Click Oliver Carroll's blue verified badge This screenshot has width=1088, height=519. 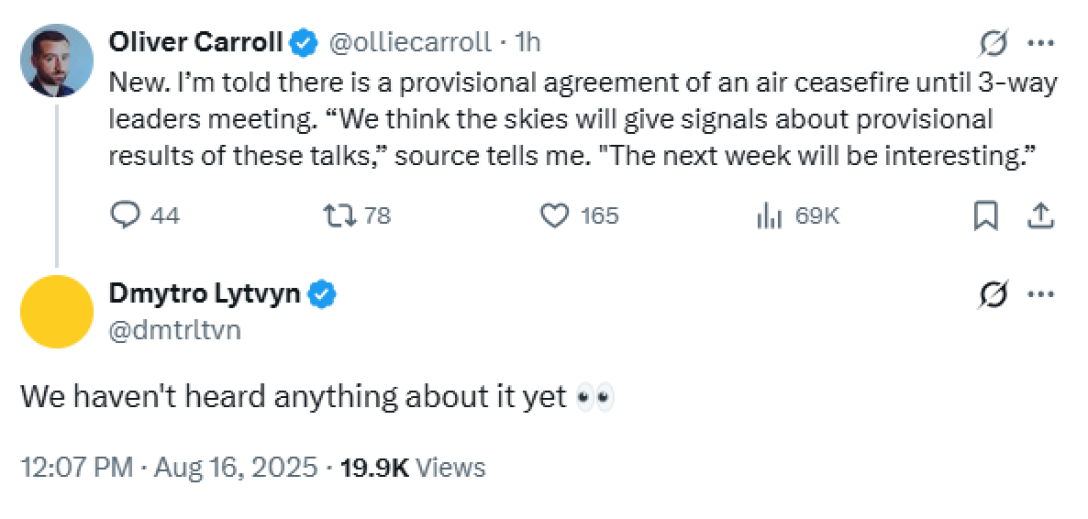point(304,42)
